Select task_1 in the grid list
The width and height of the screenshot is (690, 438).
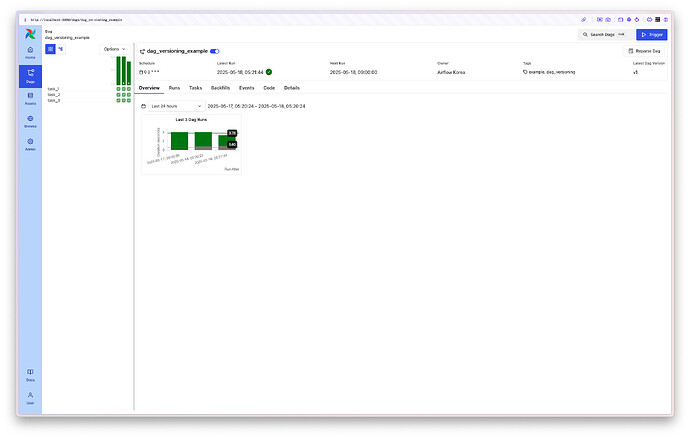click(x=53, y=89)
